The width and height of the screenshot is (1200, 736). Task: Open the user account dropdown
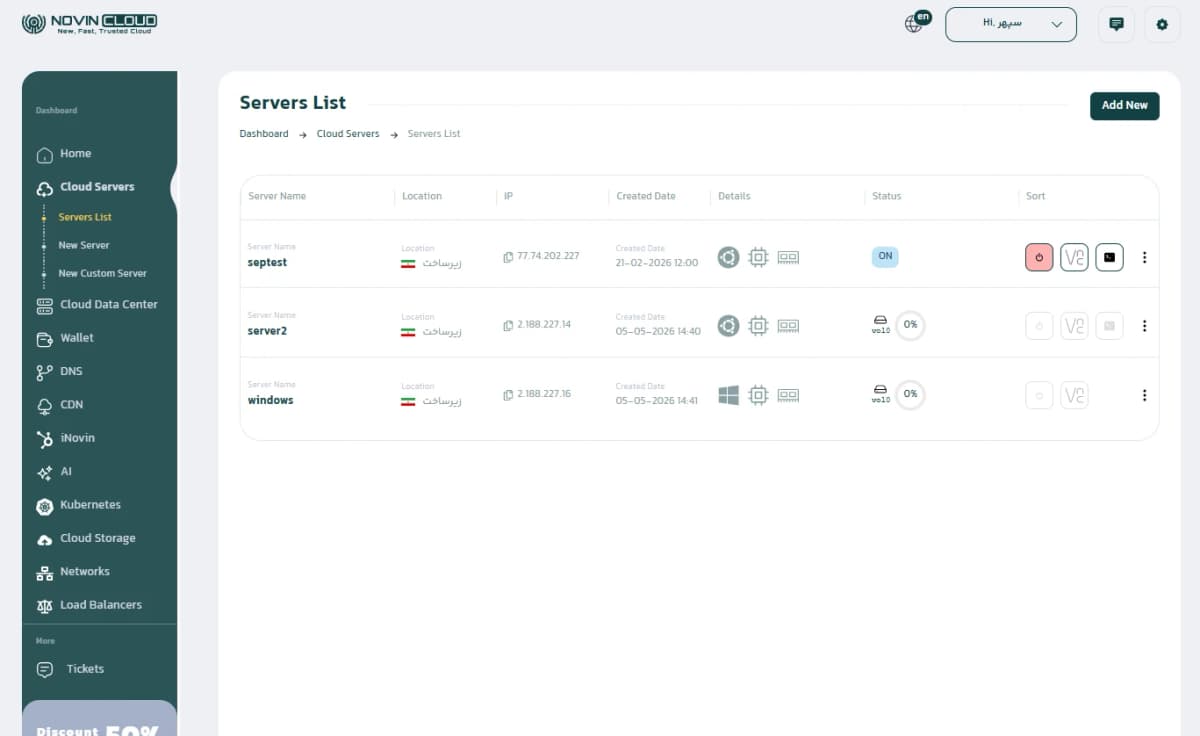(x=1011, y=24)
